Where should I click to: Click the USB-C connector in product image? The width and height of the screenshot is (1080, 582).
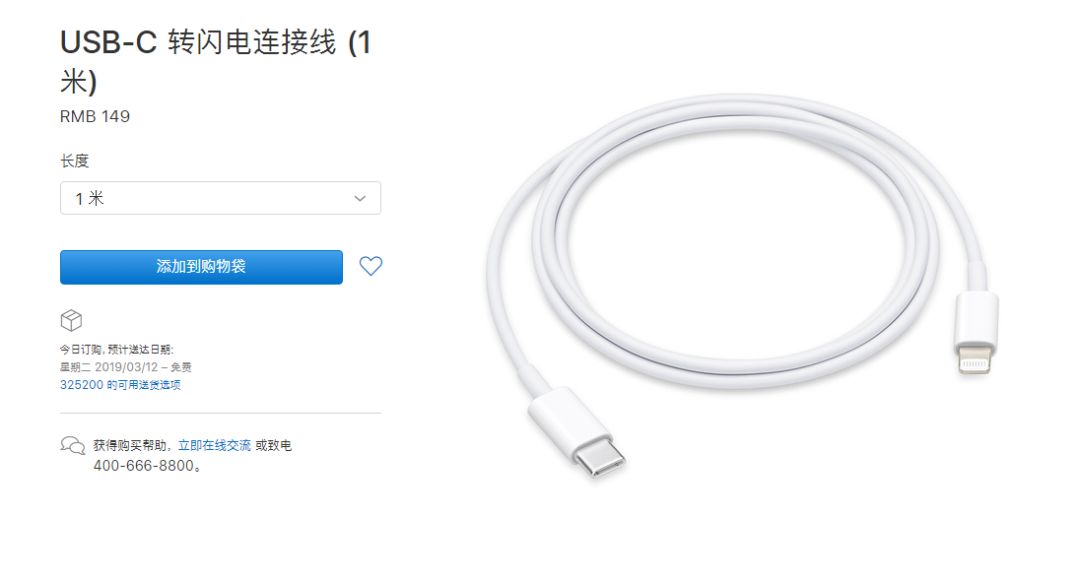click(x=579, y=432)
